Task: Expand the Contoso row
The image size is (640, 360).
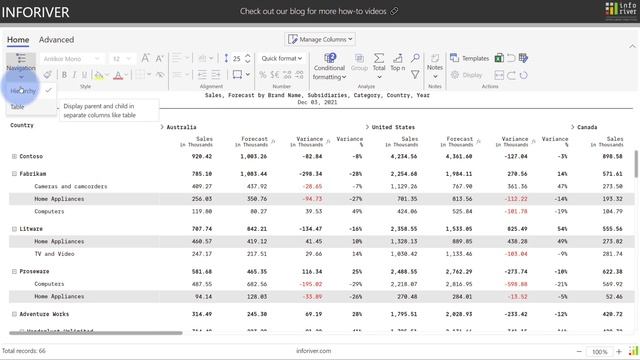Action: click(14, 156)
